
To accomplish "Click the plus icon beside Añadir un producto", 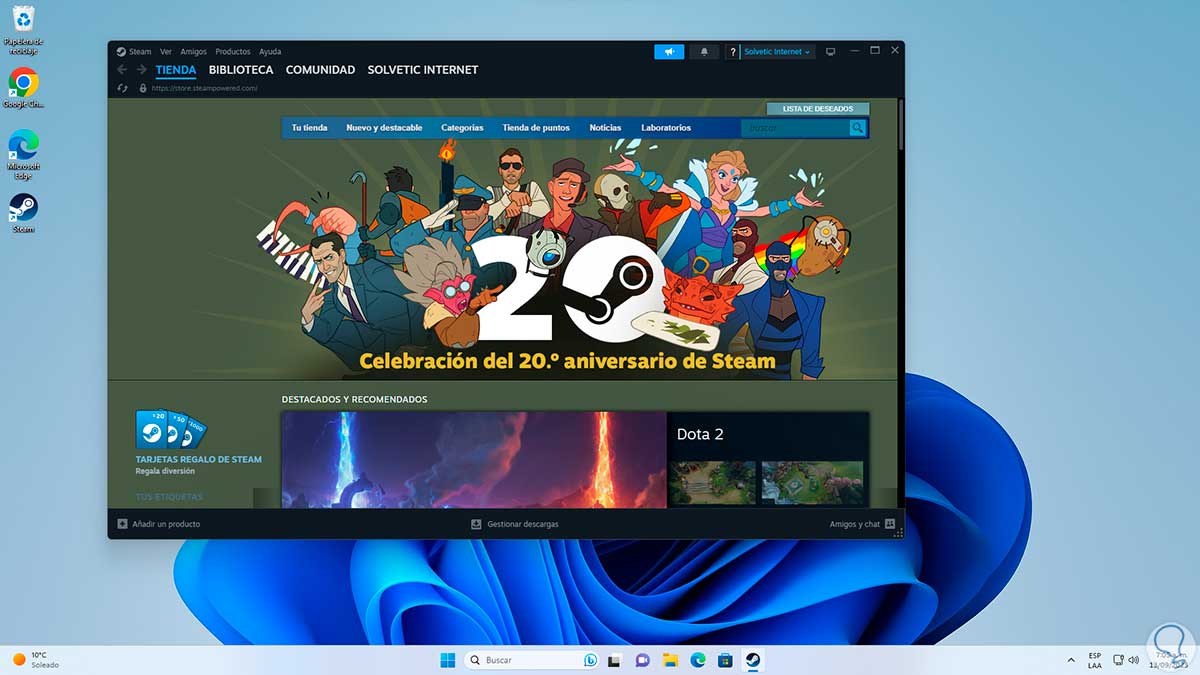I will (122, 524).
